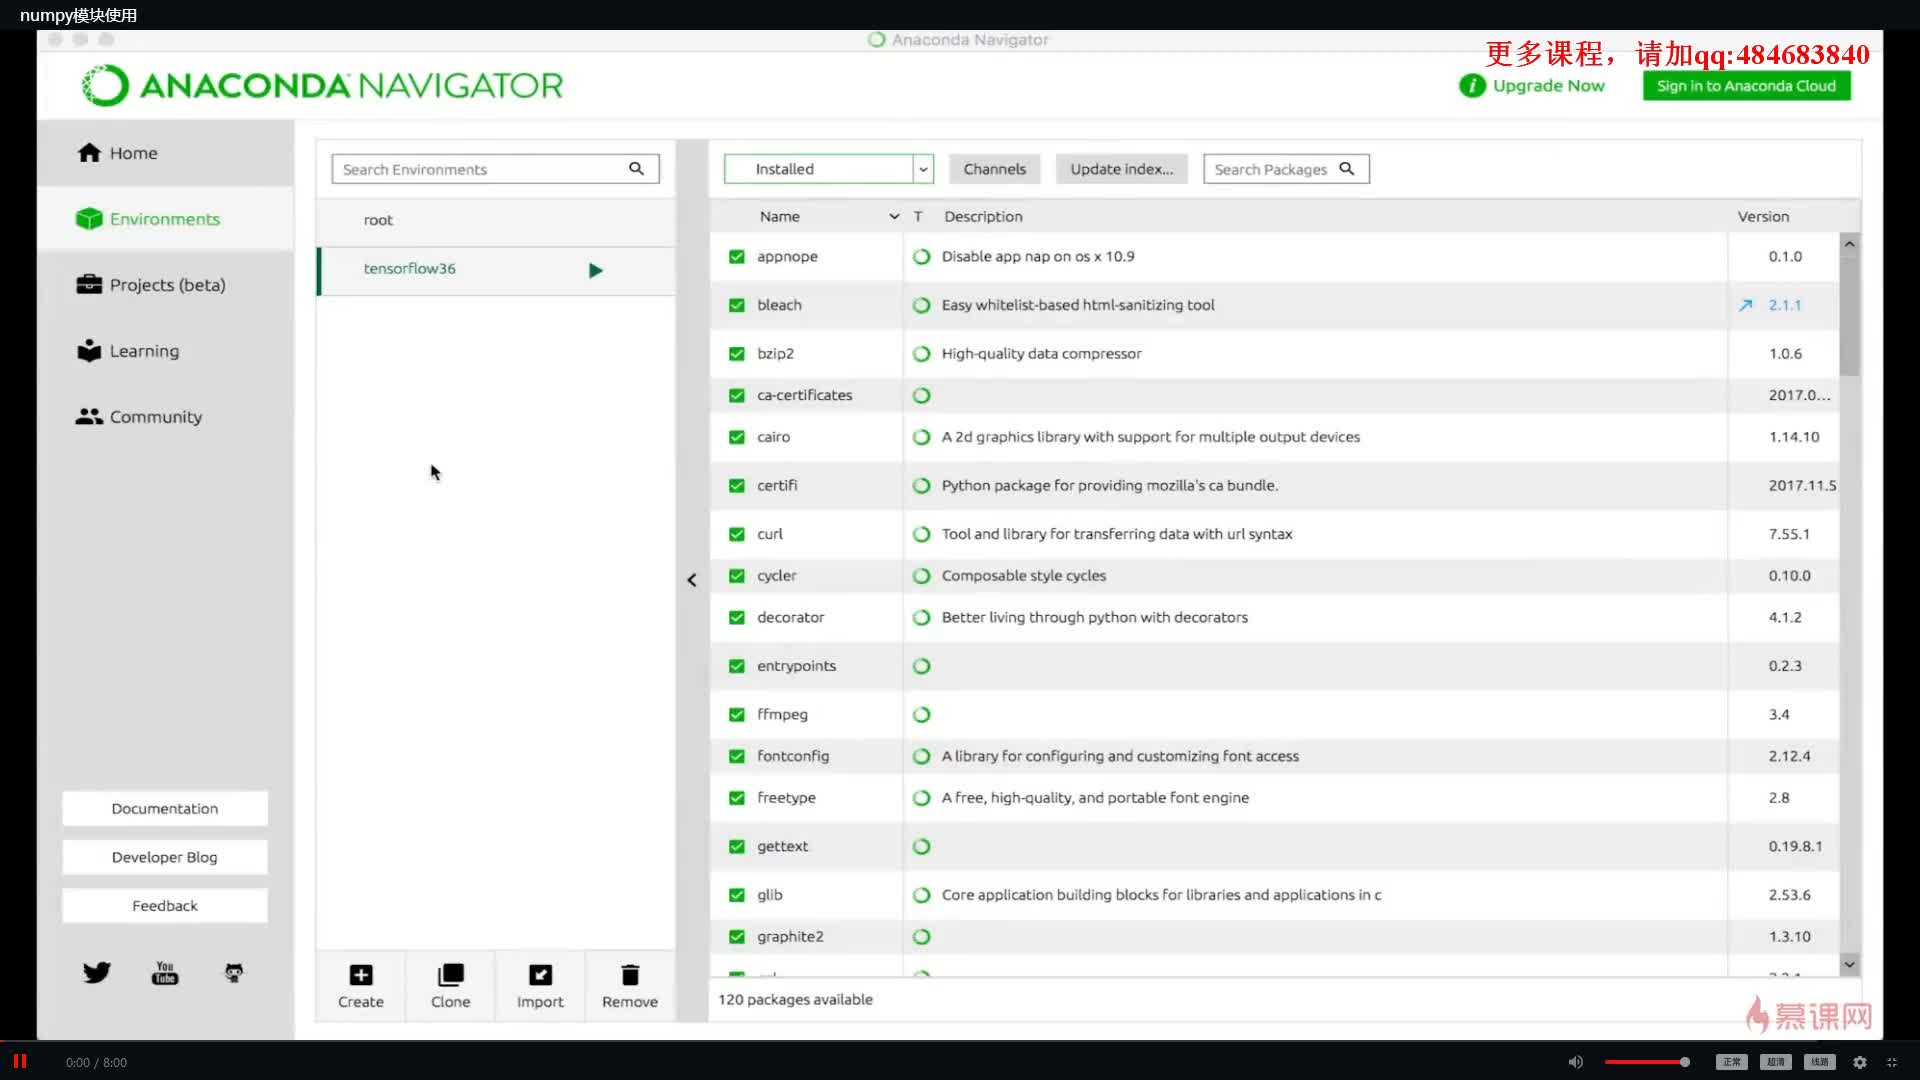Image resolution: width=1920 pixels, height=1080 pixels.
Task: Uncheck the bzip2 package checkbox
Action: (x=737, y=354)
